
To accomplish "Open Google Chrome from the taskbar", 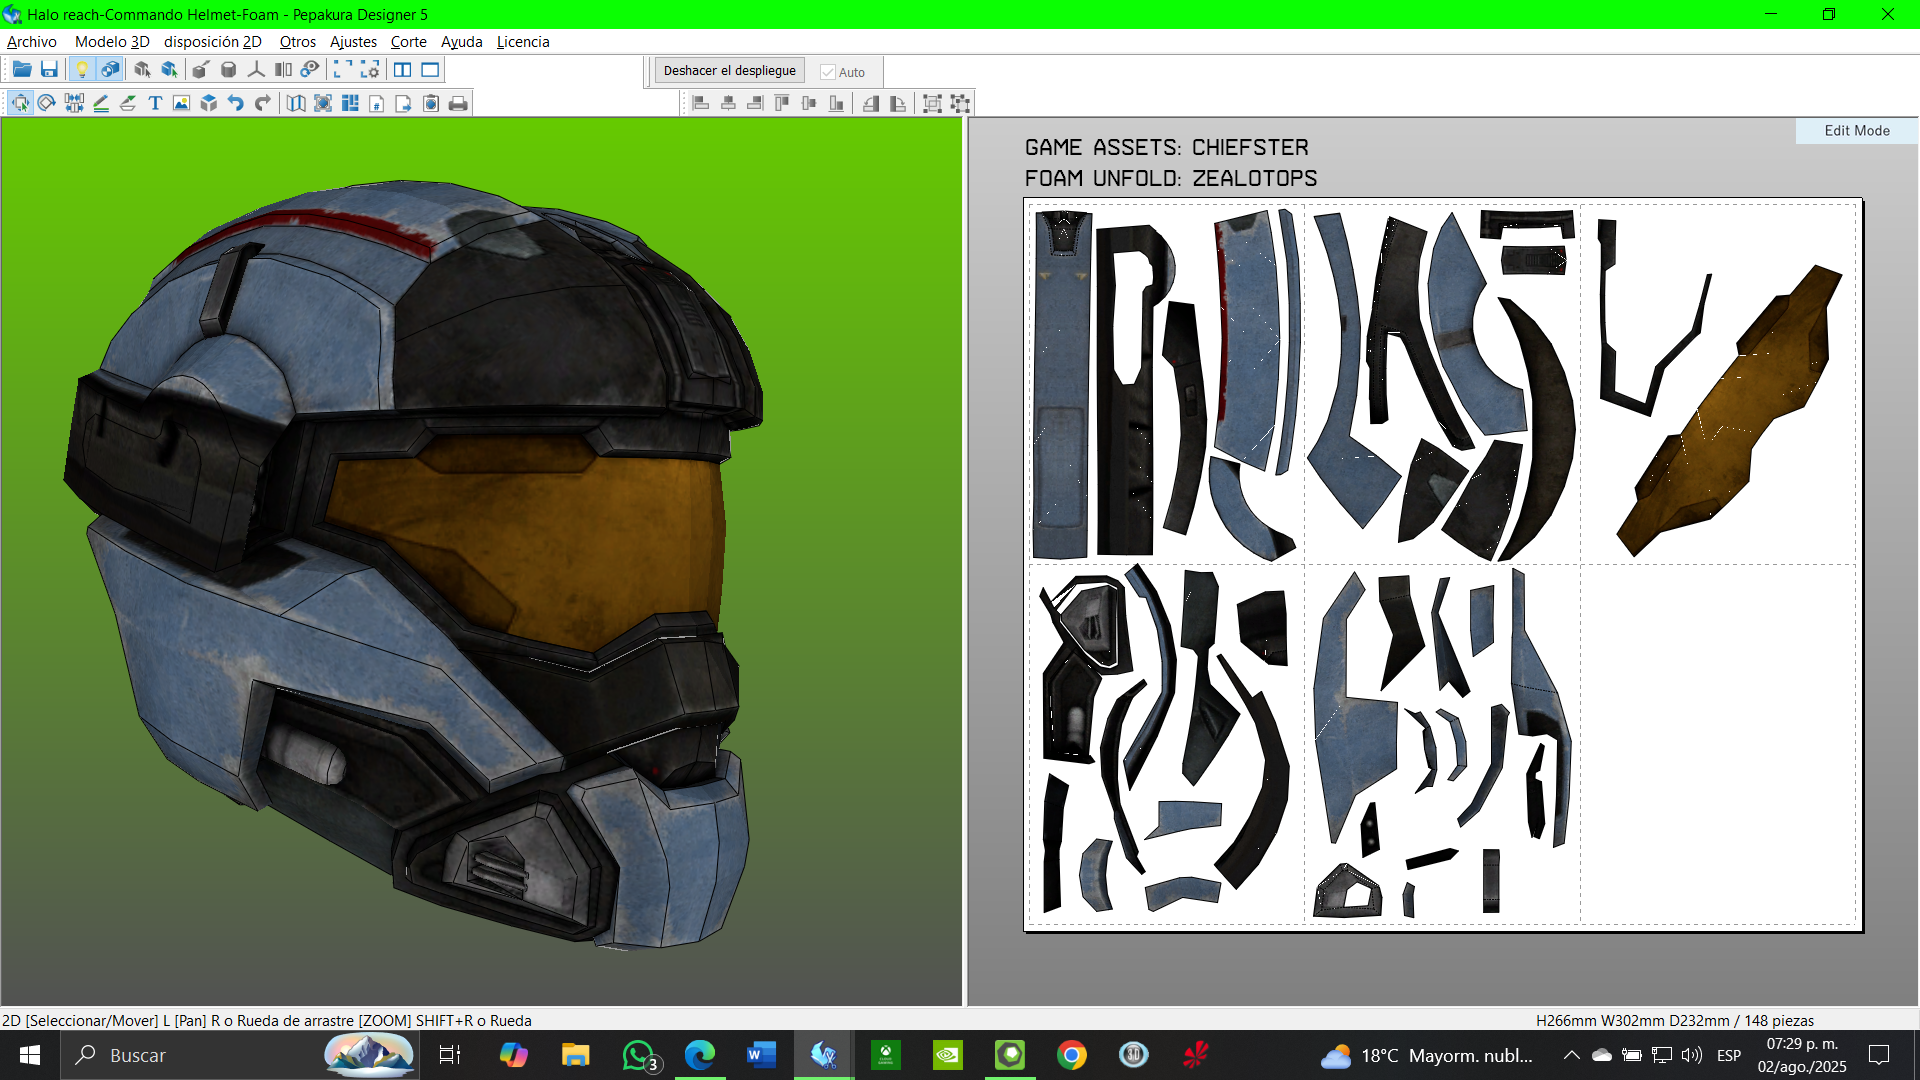I will (x=1072, y=1055).
